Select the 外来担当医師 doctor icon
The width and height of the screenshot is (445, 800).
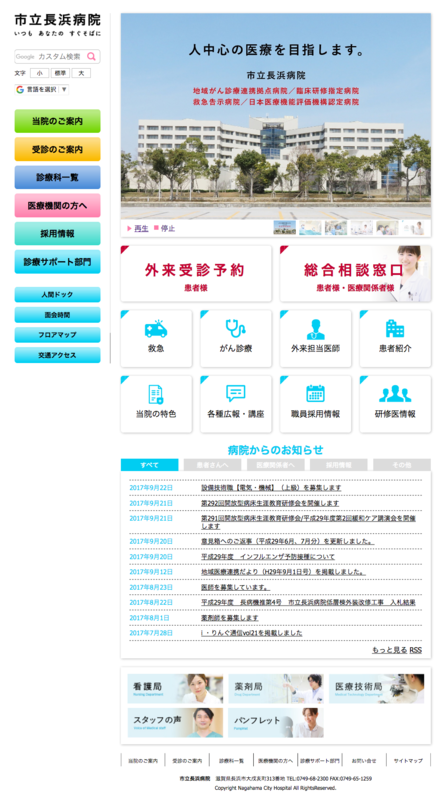click(315, 330)
